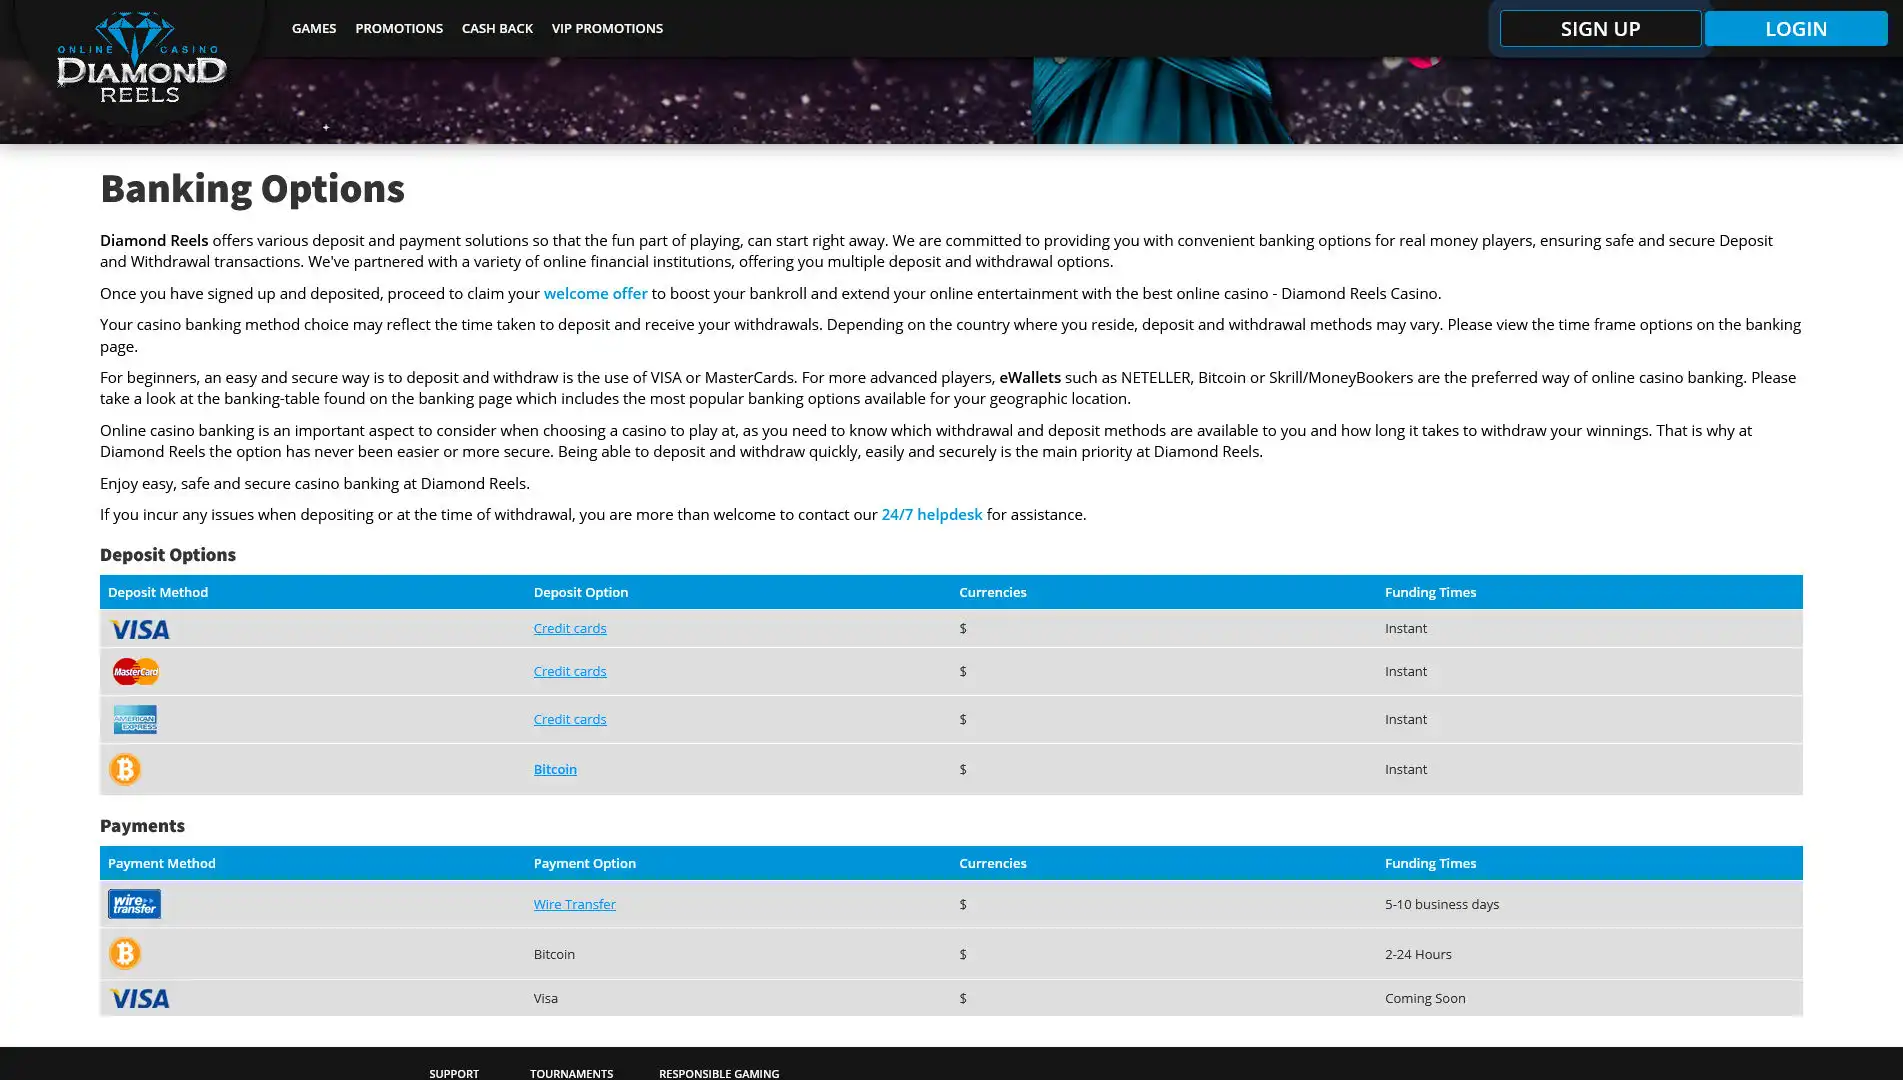Click the Wire Transfer icon in Payments
Screen dimensions: 1903x1080
click(134, 904)
